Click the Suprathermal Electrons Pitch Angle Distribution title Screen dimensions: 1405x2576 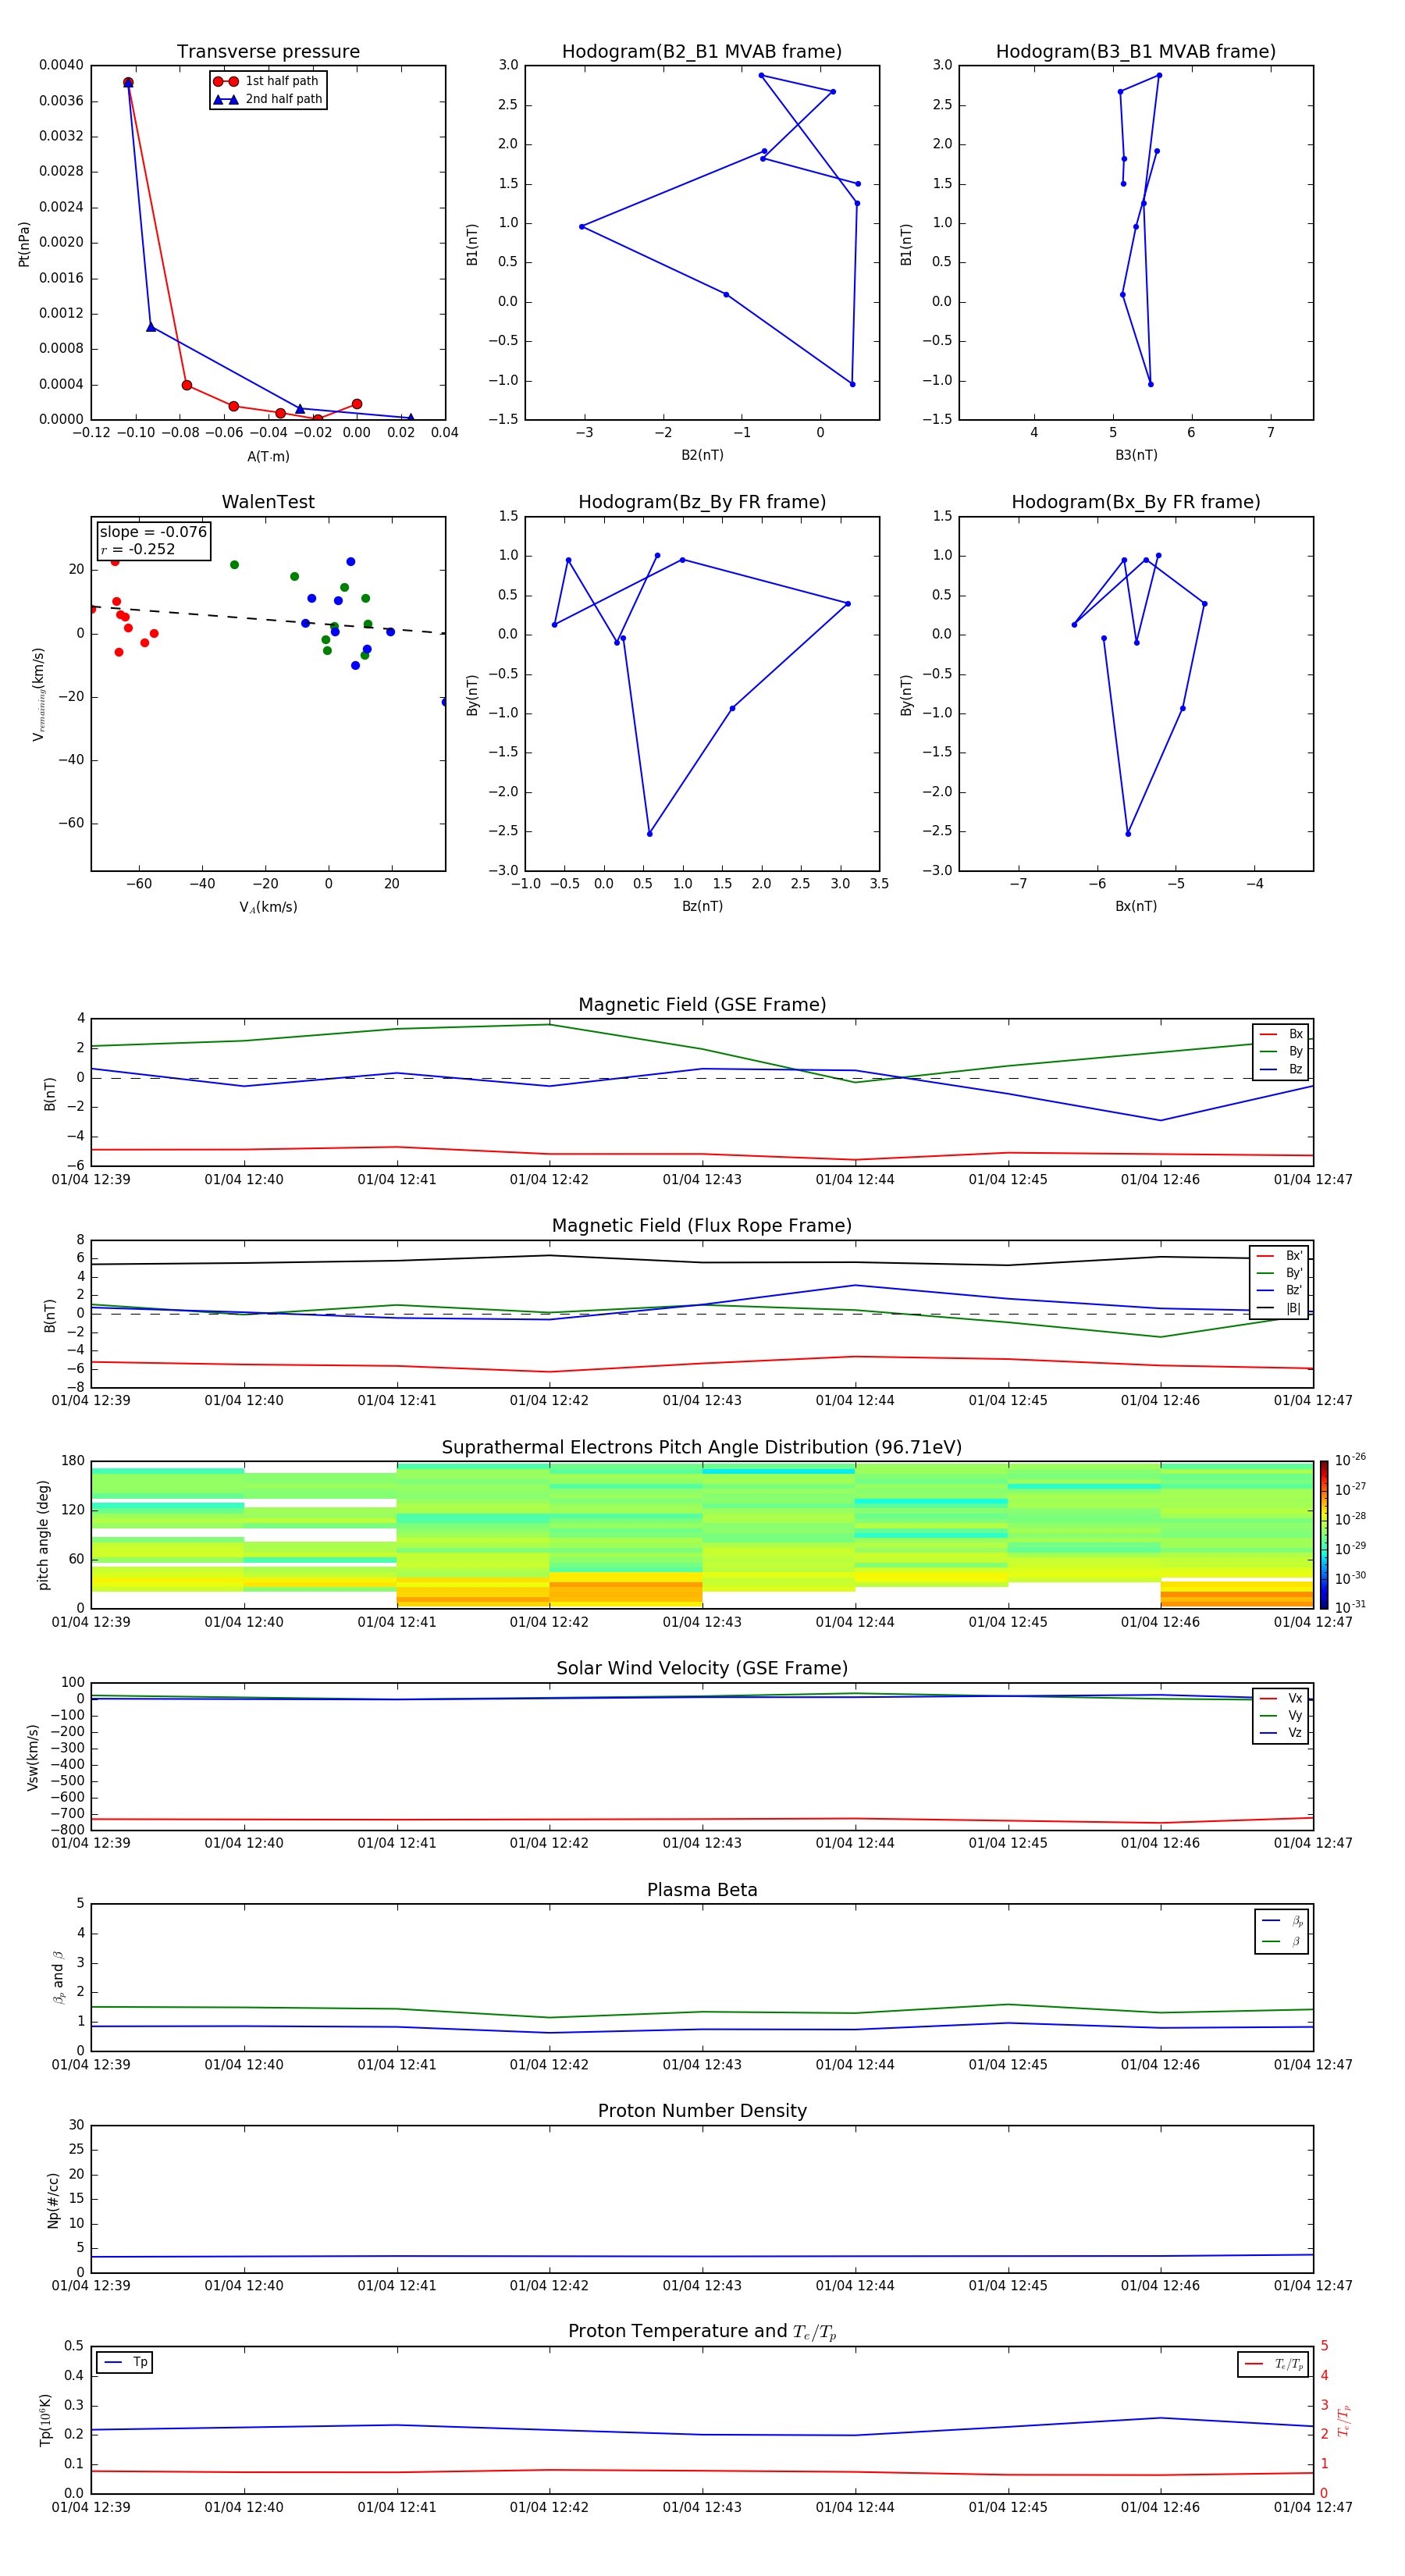coord(702,1447)
